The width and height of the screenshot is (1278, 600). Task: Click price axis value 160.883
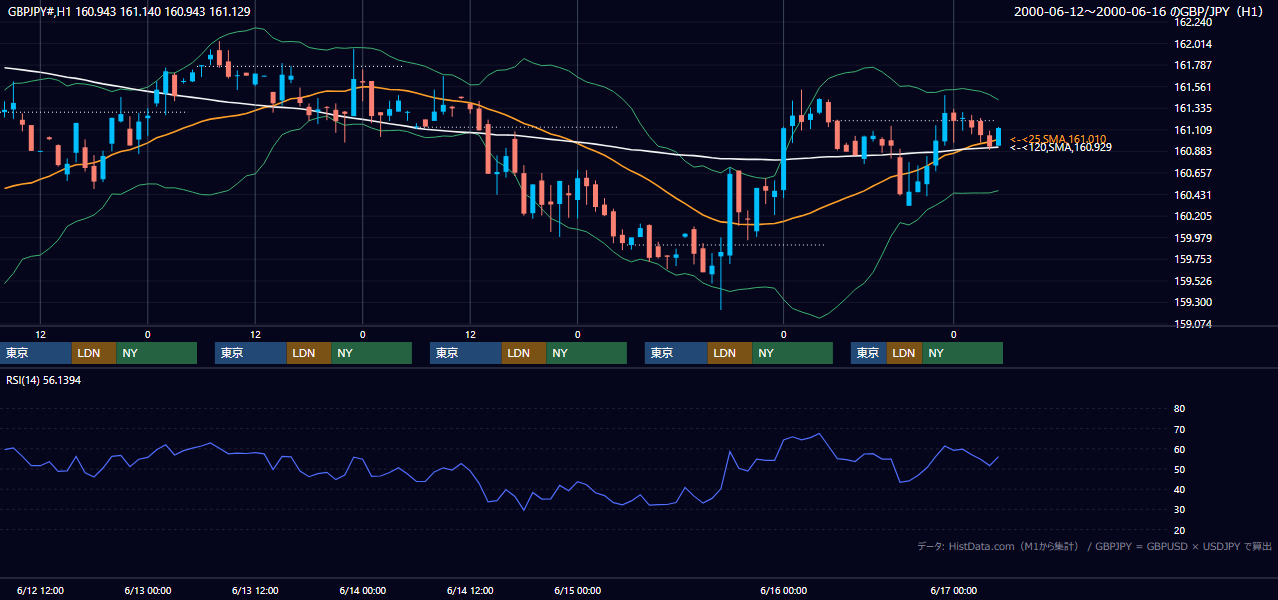tap(1193, 151)
